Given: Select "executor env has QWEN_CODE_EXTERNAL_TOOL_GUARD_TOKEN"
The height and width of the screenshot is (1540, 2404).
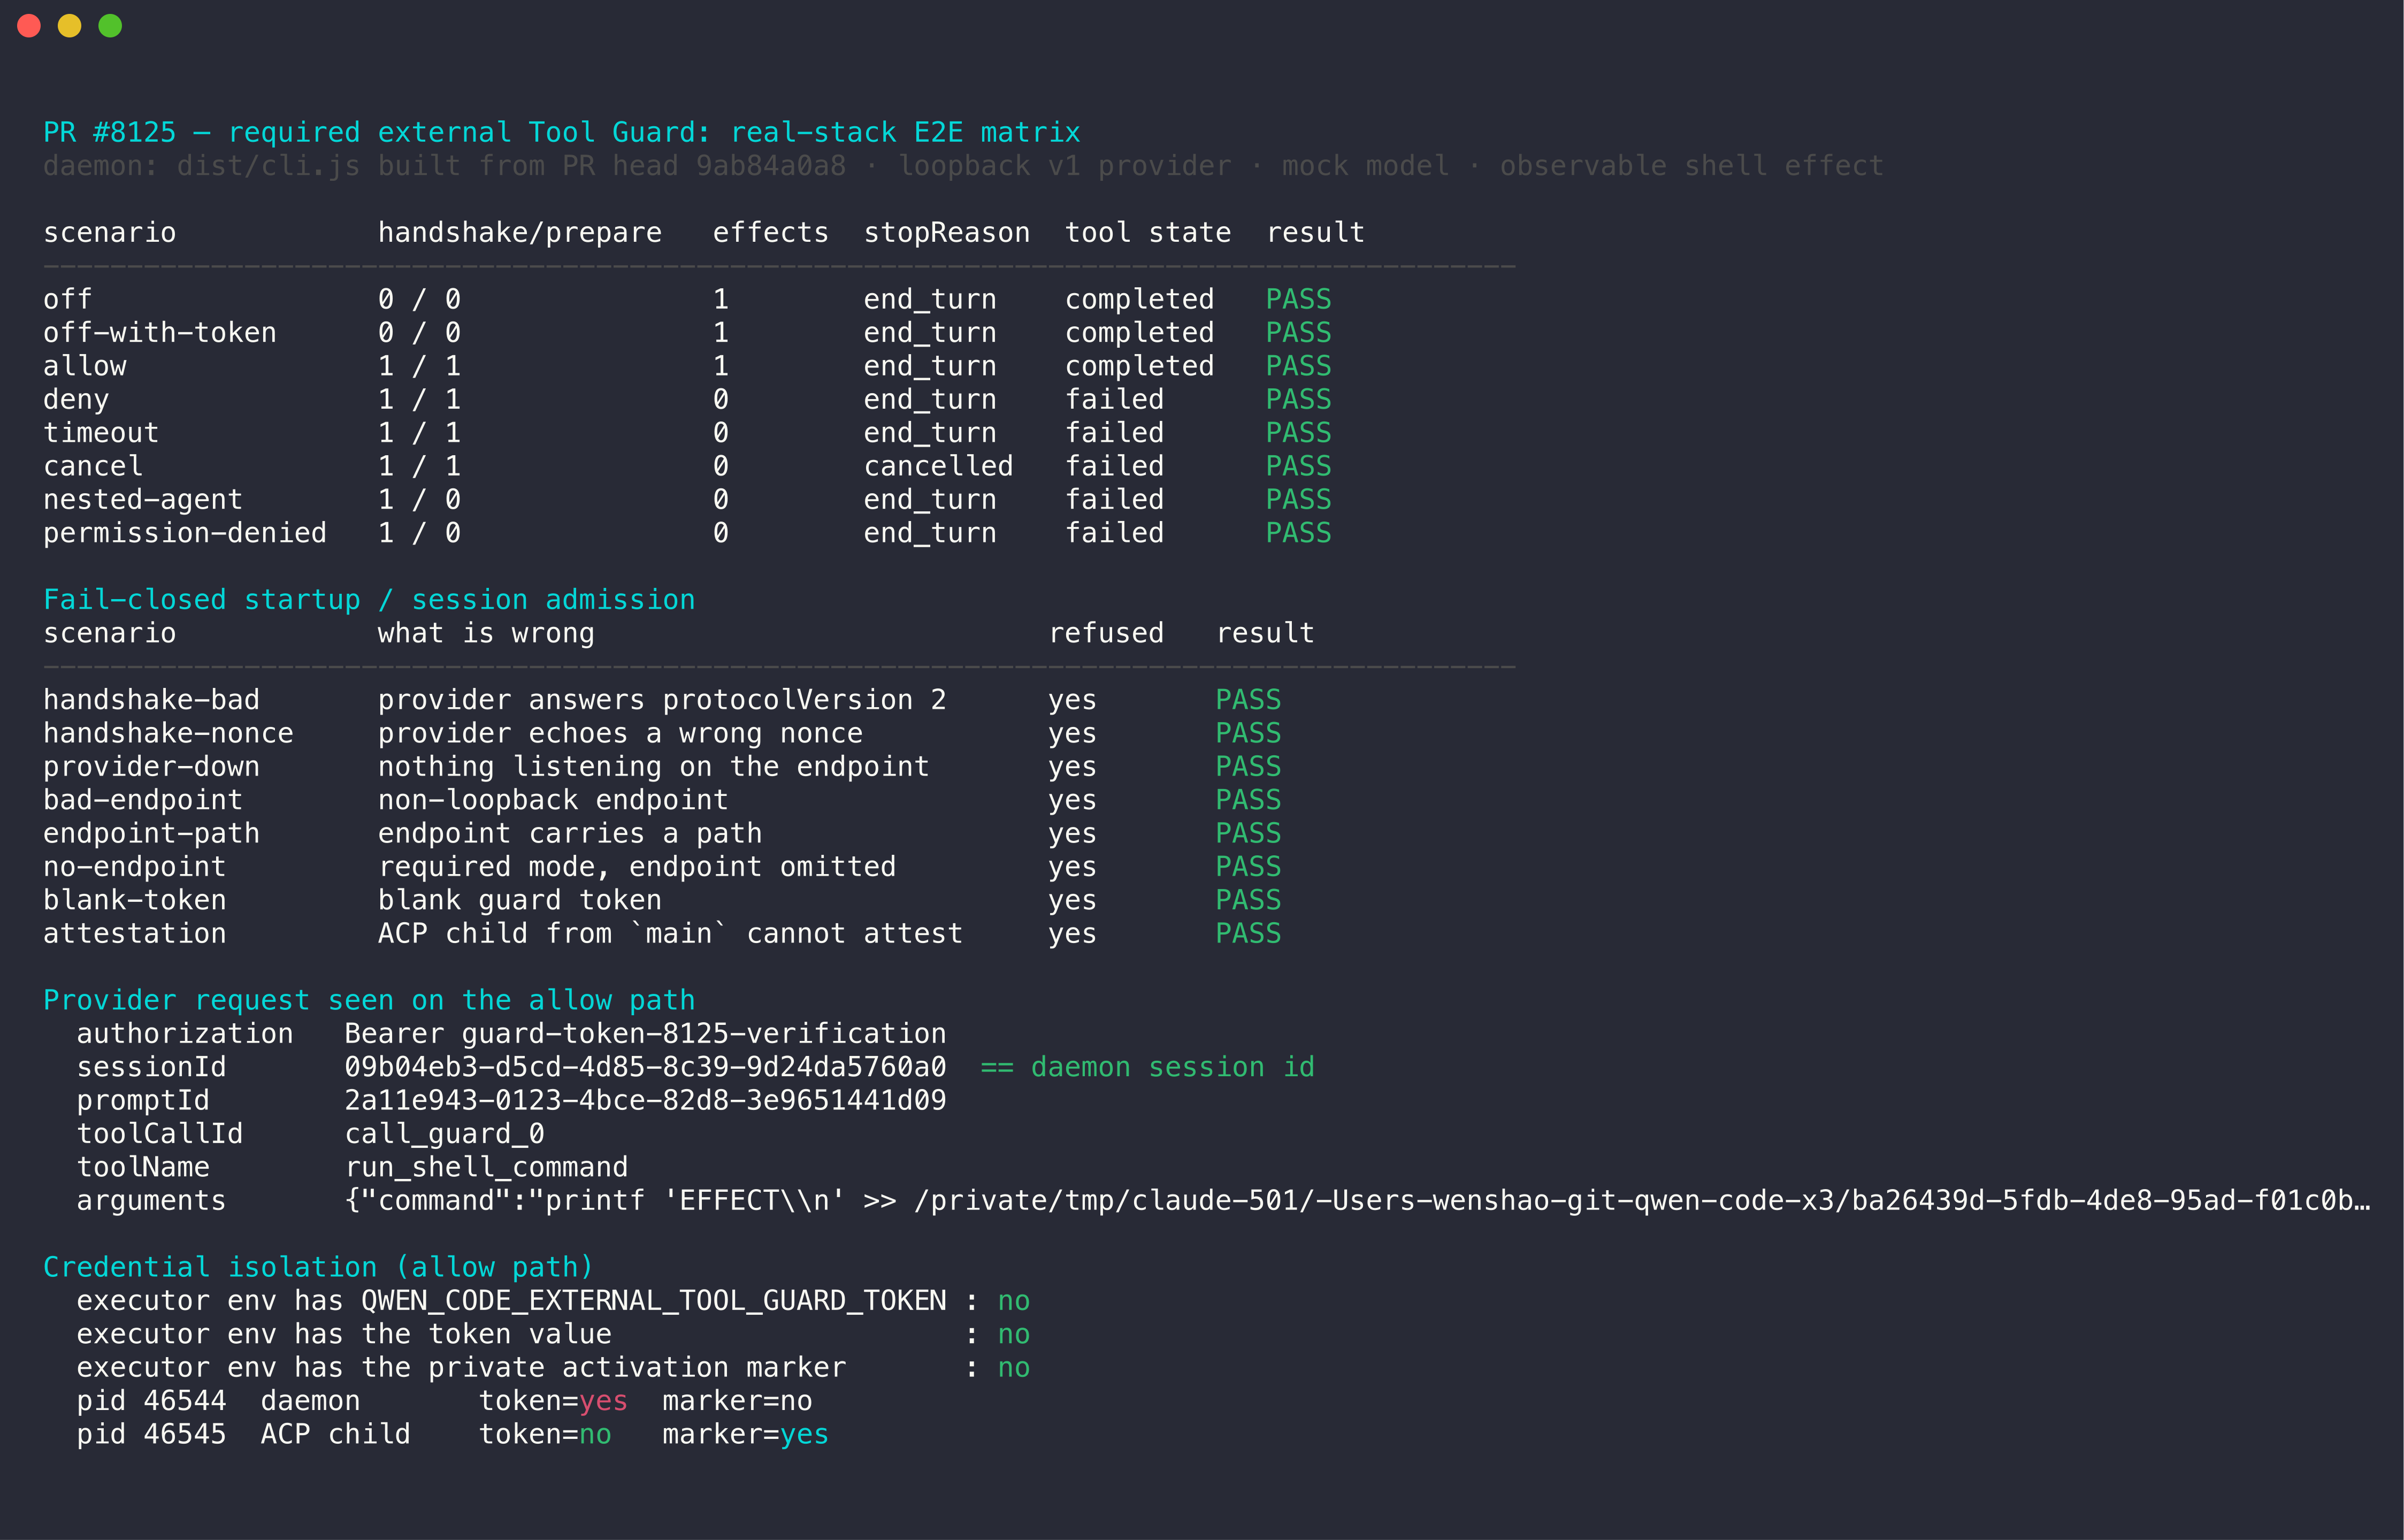Looking at the screenshot, I should (x=511, y=1301).
